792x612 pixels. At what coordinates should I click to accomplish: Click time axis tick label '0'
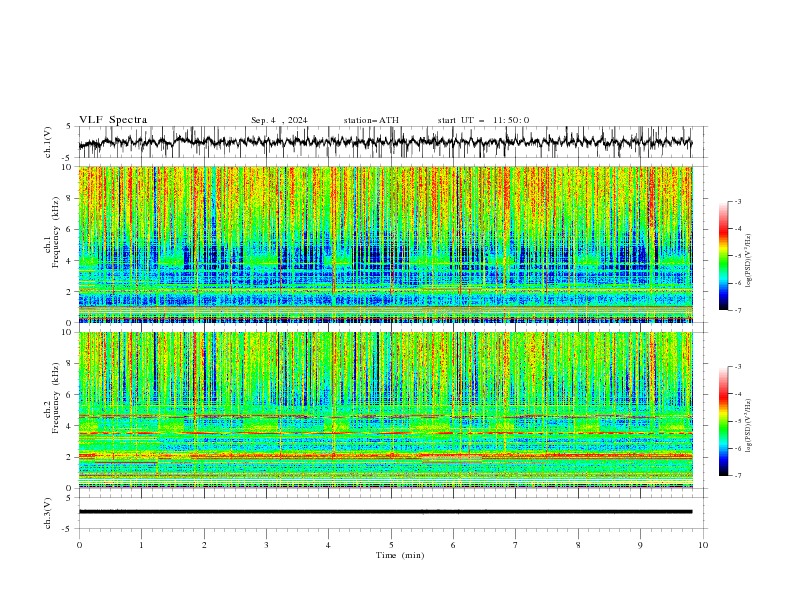[x=79, y=545]
